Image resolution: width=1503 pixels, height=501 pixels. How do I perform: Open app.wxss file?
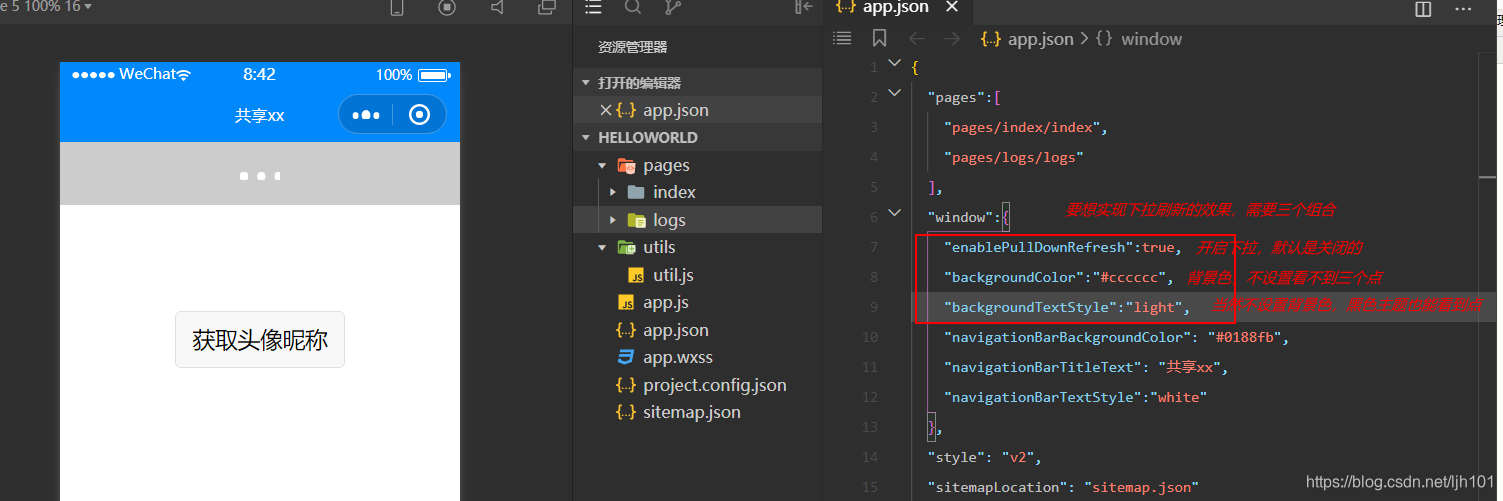[678, 357]
